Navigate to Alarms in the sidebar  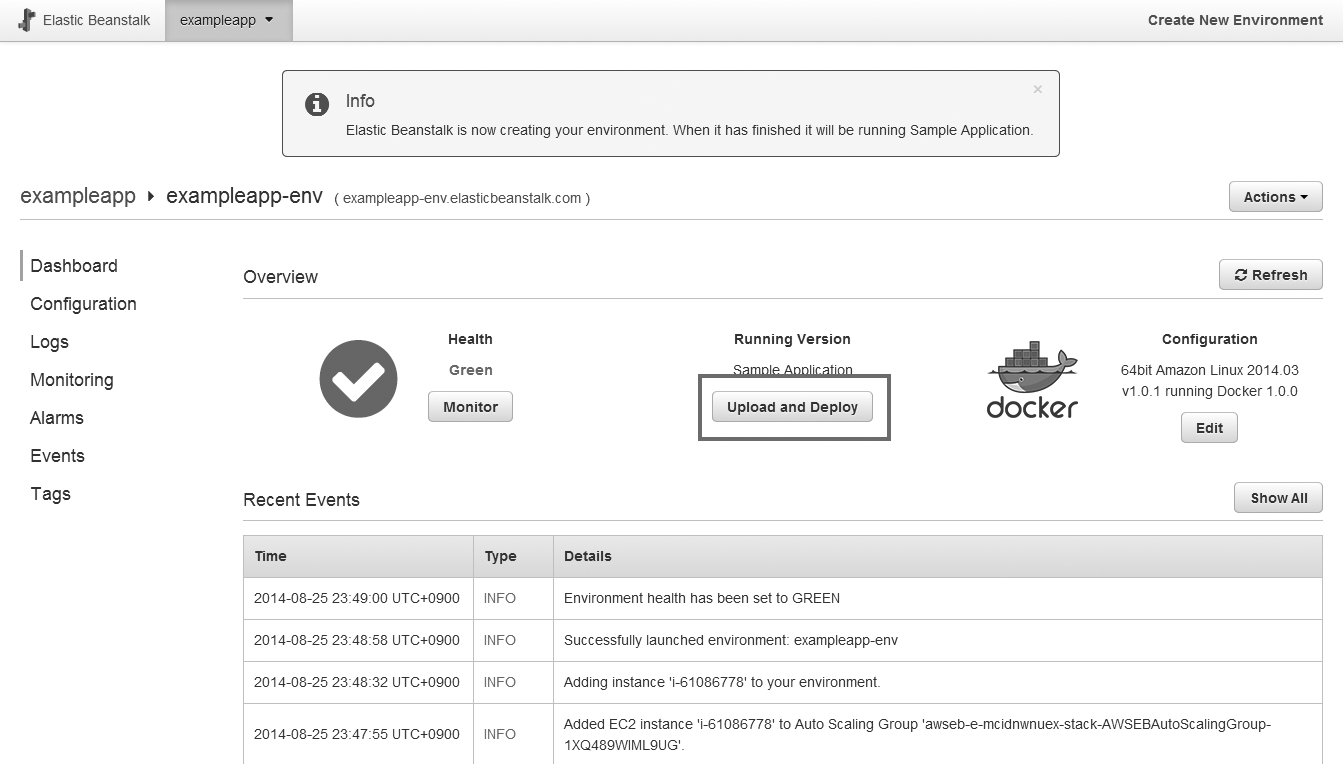click(x=57, y=418)
